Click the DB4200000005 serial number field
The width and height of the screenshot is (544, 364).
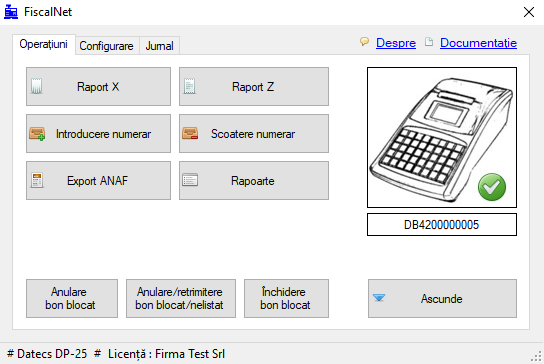point(442,225)
